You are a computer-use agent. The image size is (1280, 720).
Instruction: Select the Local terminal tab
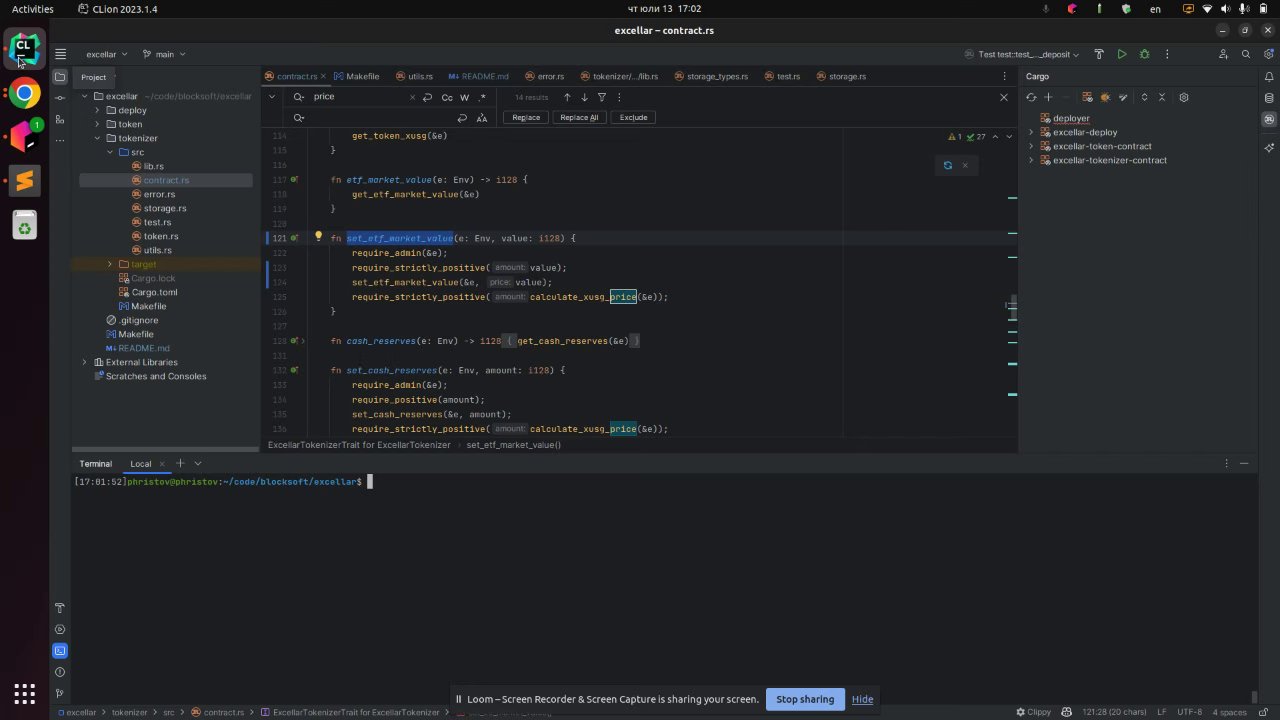tap(141, 463)
